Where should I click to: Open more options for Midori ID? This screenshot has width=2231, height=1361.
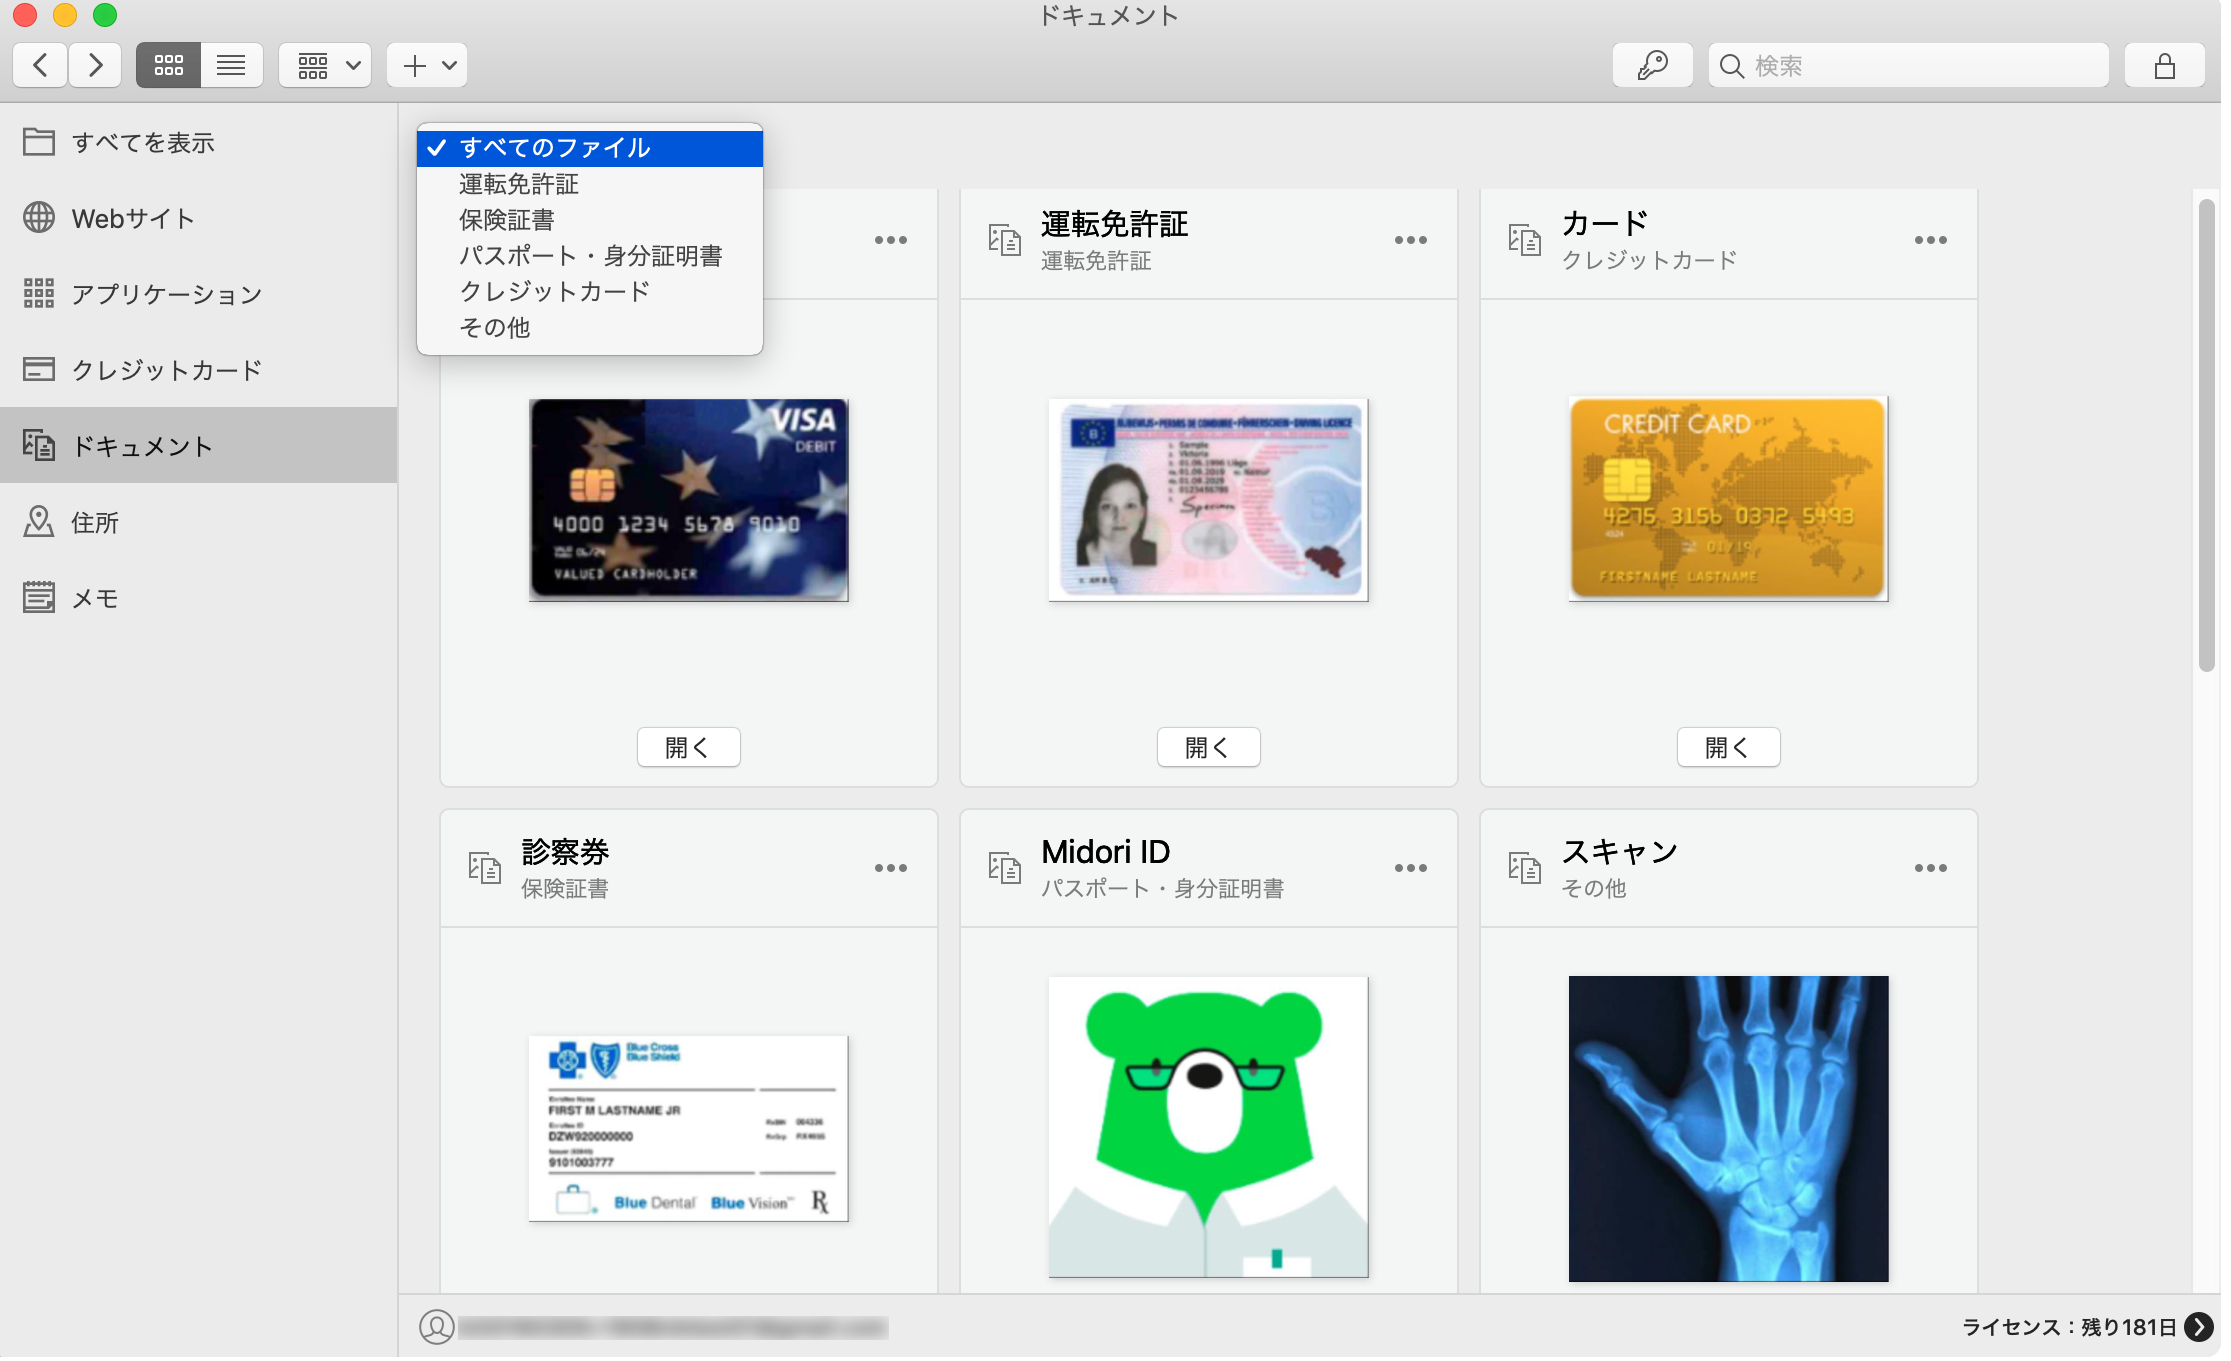(x=1410, y=868)
